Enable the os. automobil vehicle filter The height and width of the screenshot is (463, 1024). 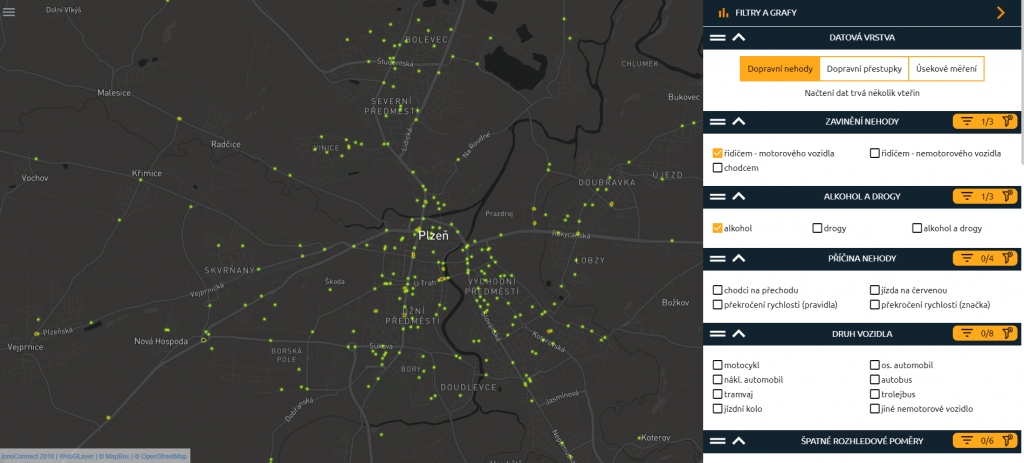tap(874, 365)
